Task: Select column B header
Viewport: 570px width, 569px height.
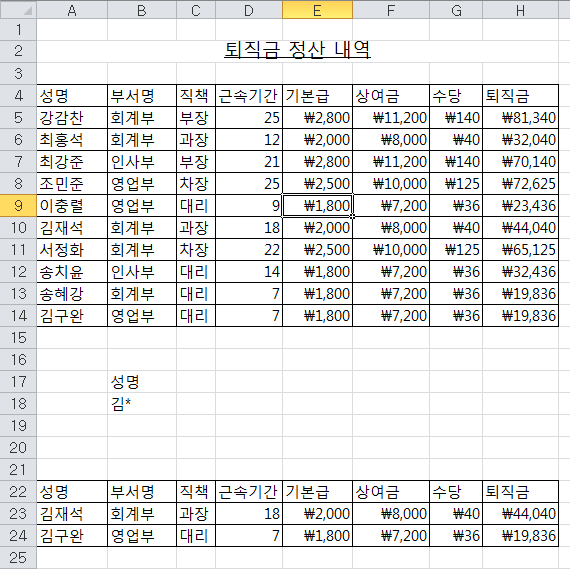Action: click(142, 10)
